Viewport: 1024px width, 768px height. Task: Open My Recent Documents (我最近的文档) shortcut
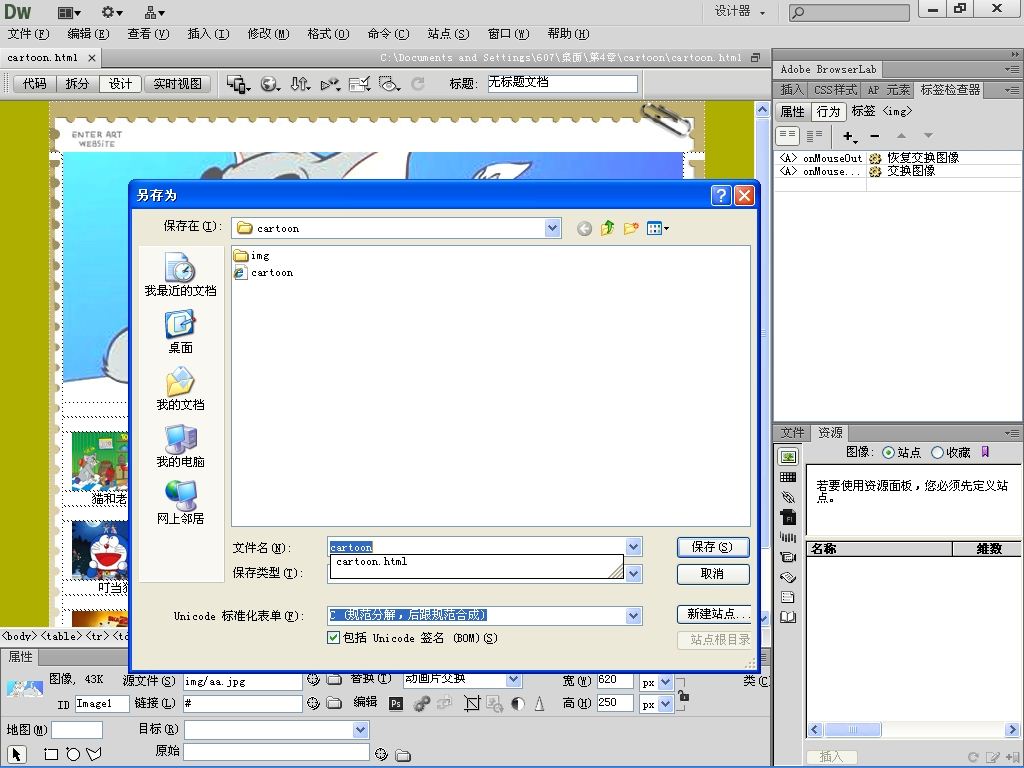tap(180, 275)
